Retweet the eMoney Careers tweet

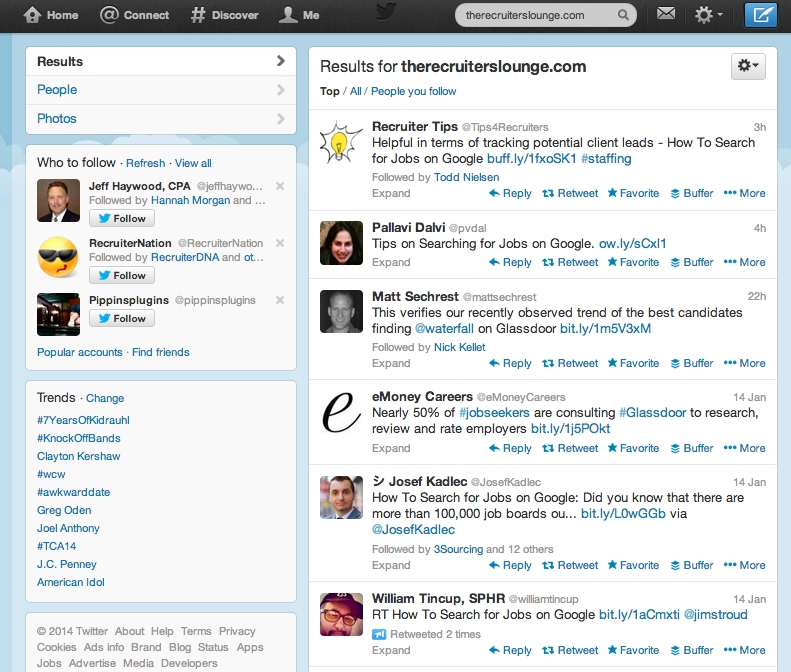tap(570, 448)
